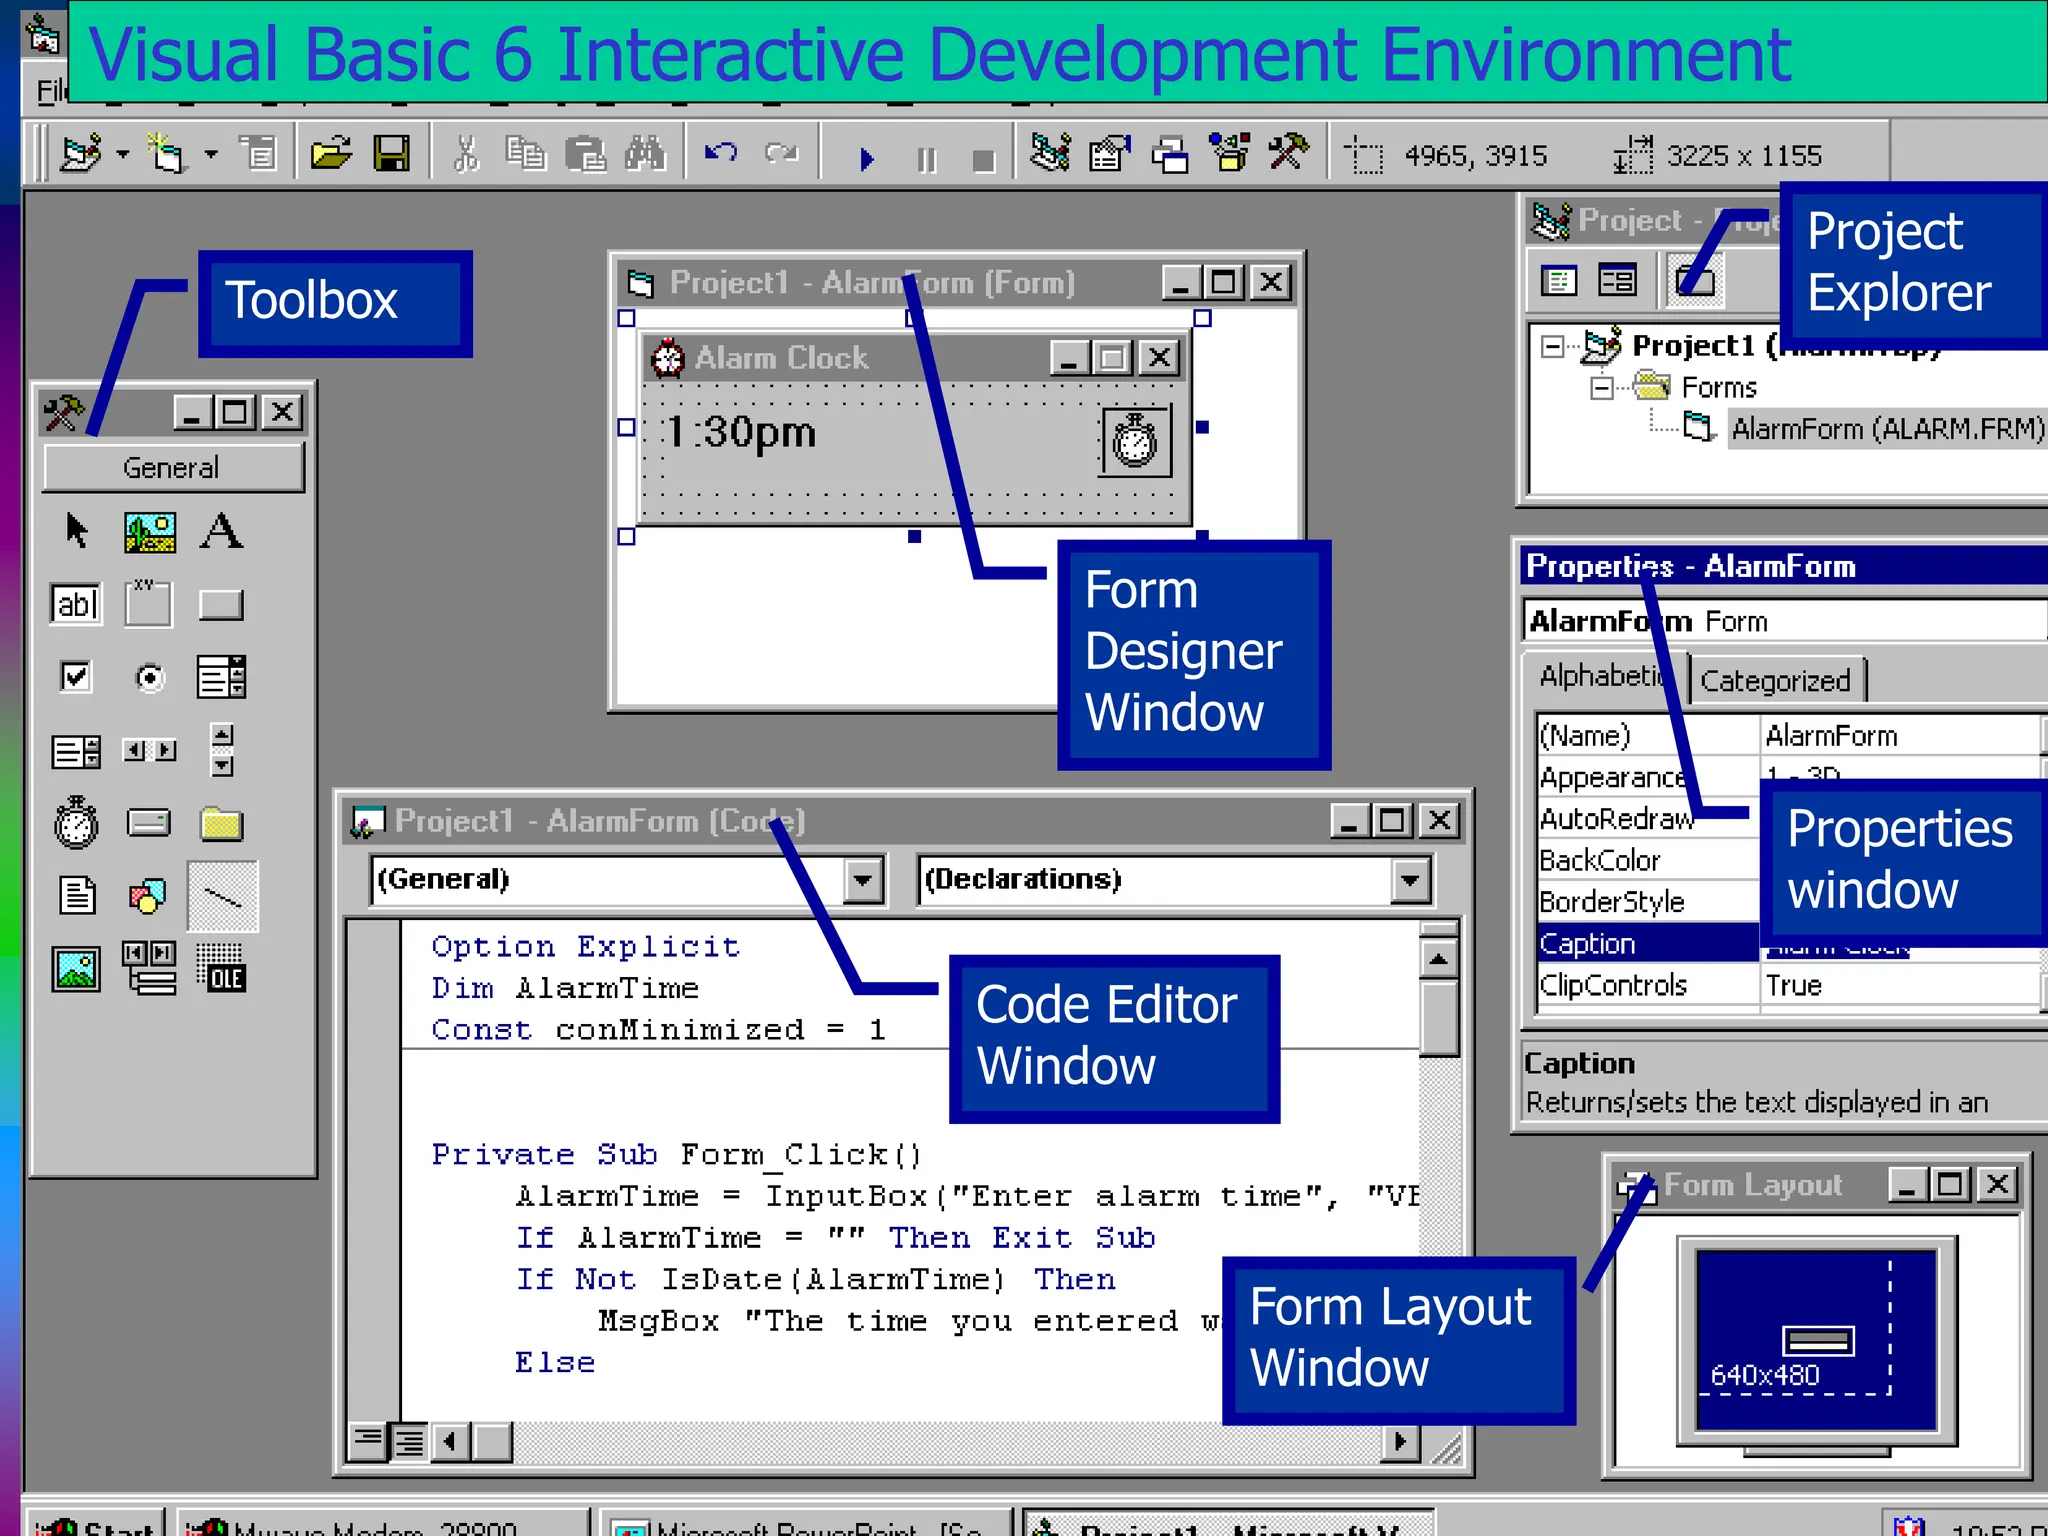Click the End stop button
This screenshot has height=1536, width=2048.
click(984, 159)
